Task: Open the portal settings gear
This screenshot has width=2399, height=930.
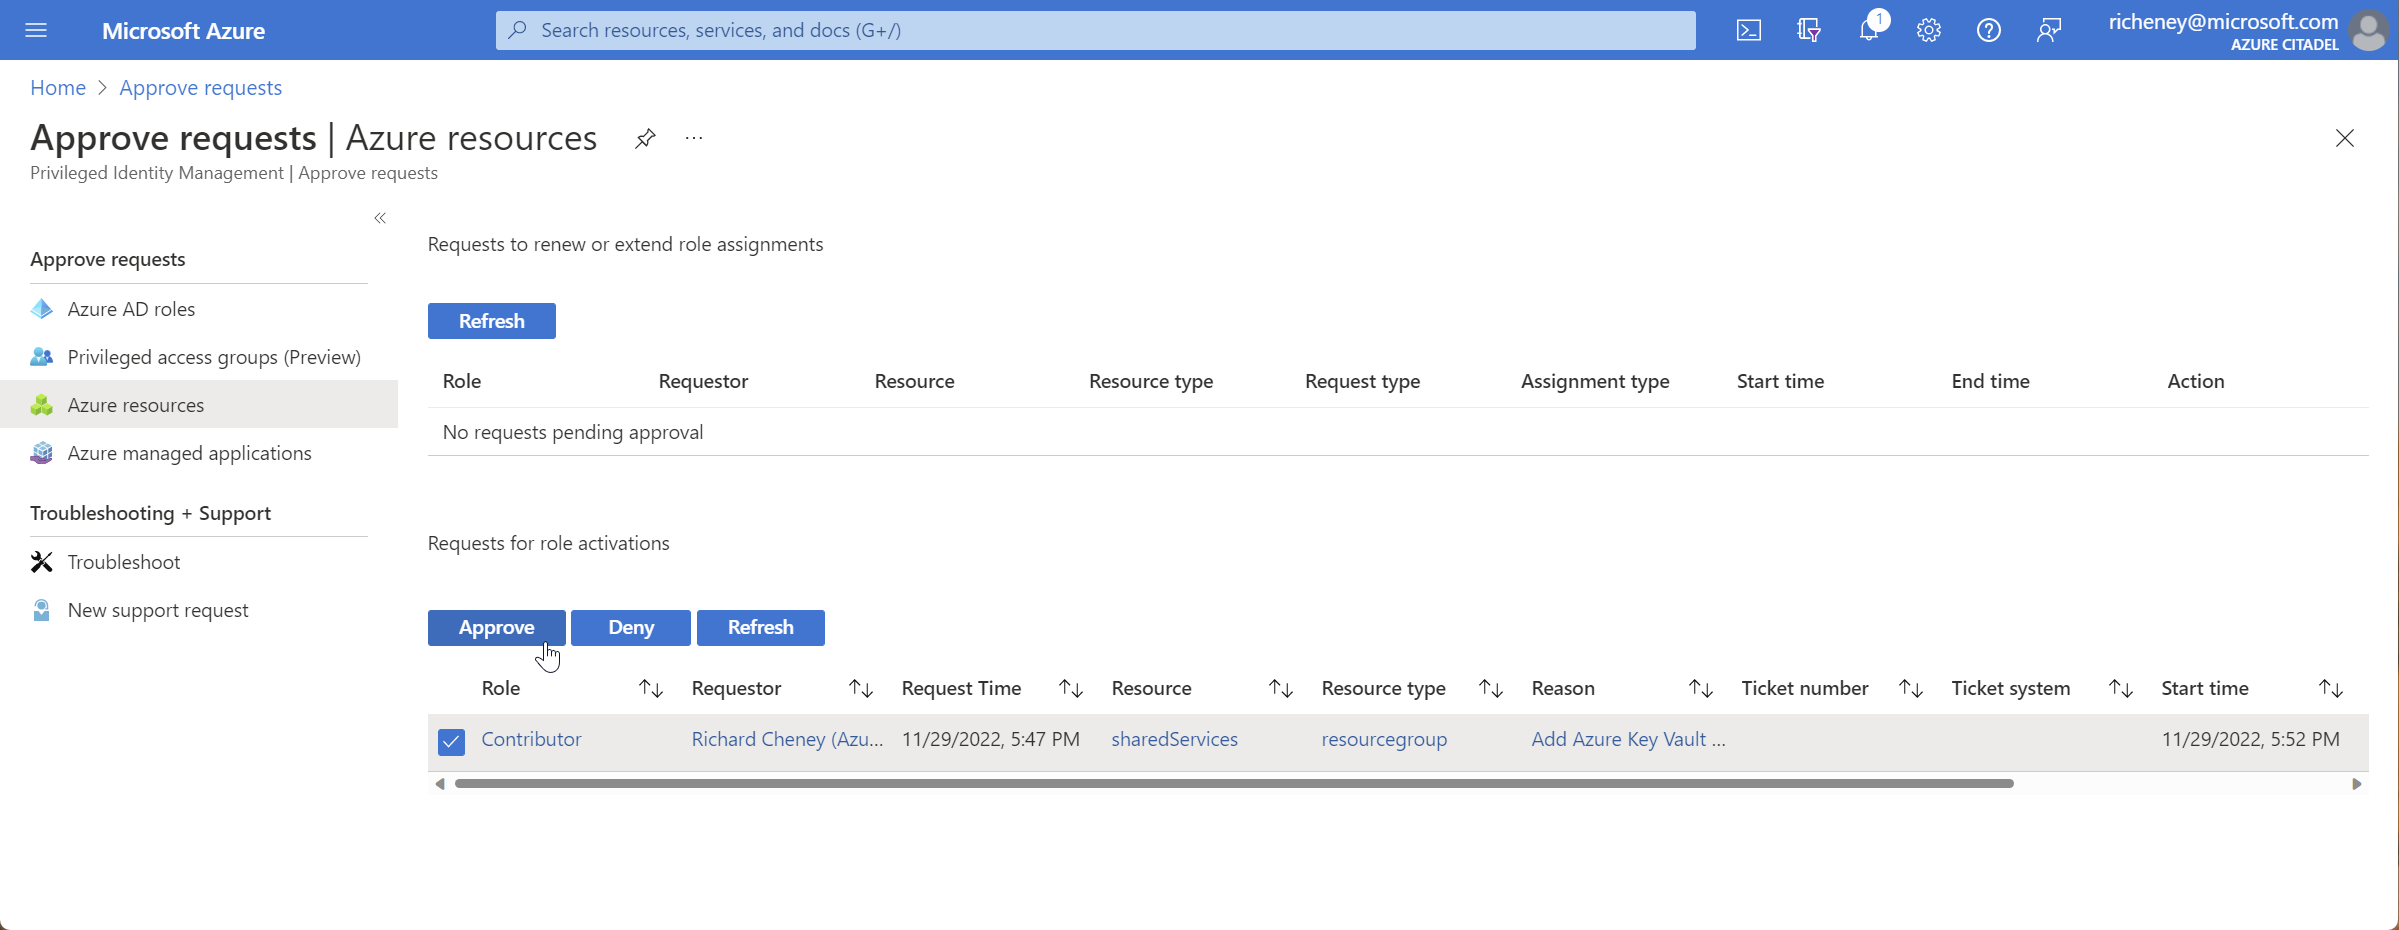Action: click(1928, 30)
